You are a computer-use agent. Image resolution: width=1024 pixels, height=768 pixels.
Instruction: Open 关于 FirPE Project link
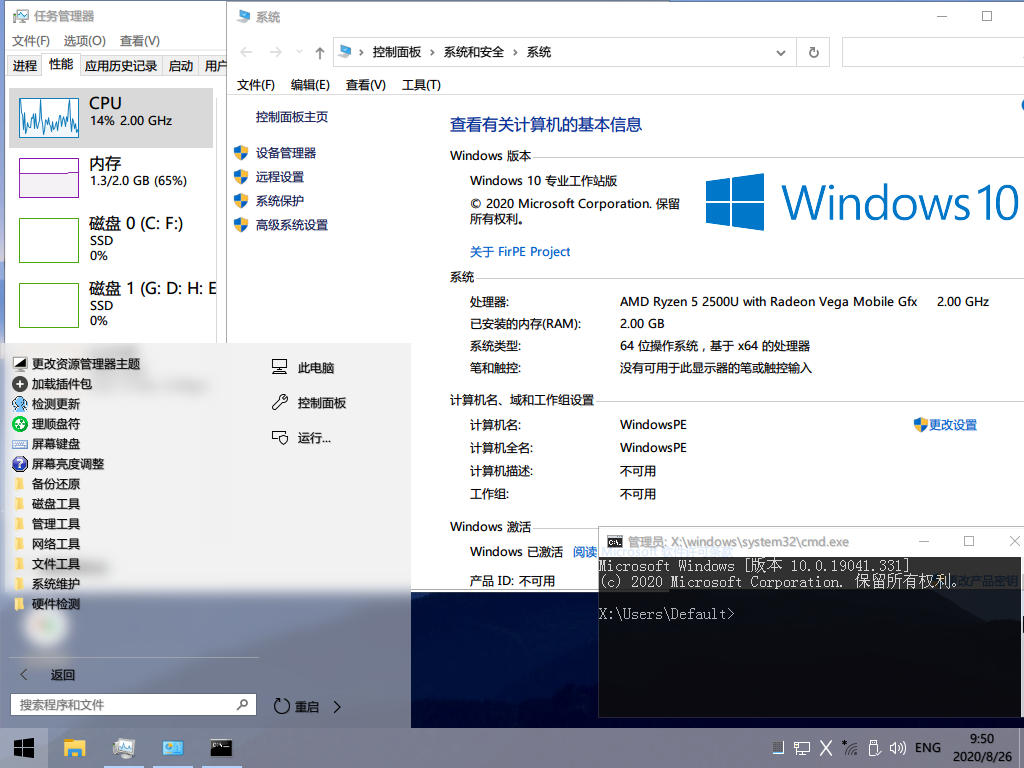(x=520, y=252)
